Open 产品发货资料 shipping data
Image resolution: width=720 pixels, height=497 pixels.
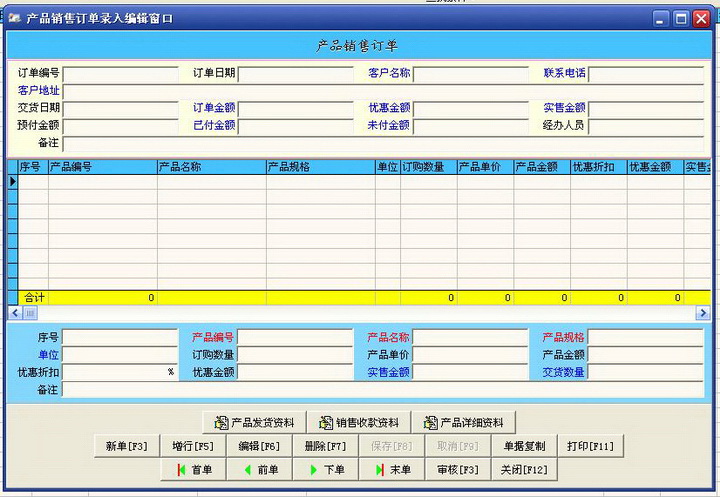click(x=254, y=423)
